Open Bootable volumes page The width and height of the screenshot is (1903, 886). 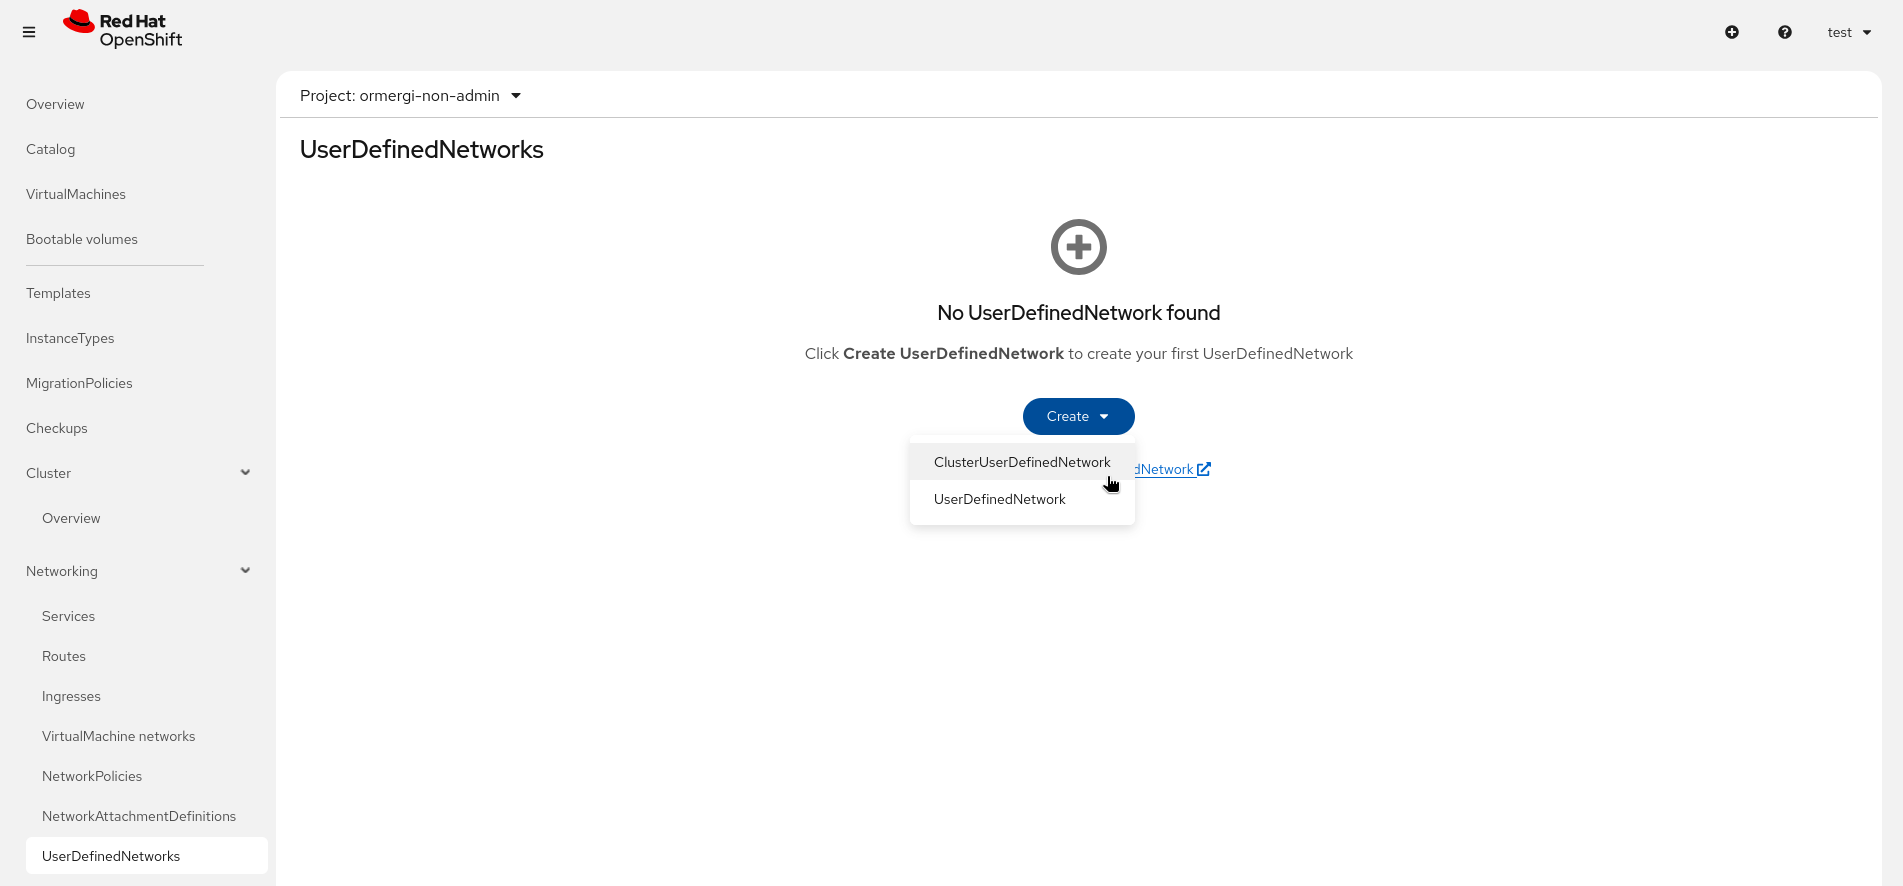[82, 239]
